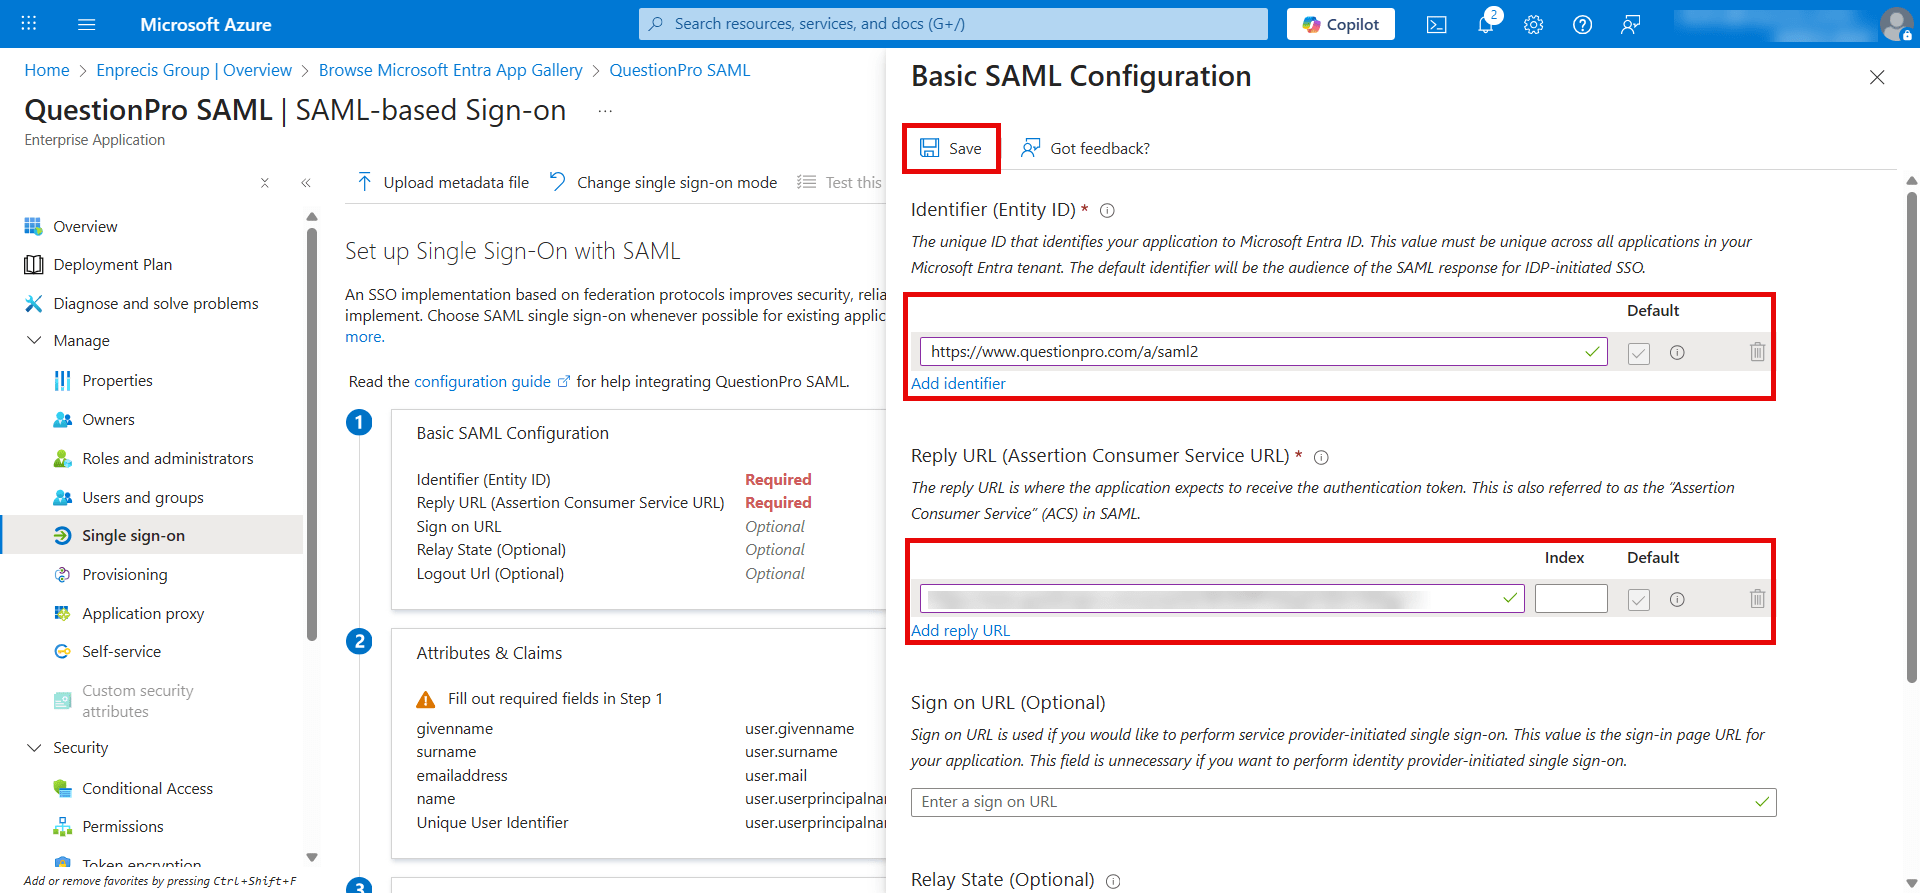Click Upload metadata file
The width and height of the screenshot is (1920, 893).
coord(443,183)
